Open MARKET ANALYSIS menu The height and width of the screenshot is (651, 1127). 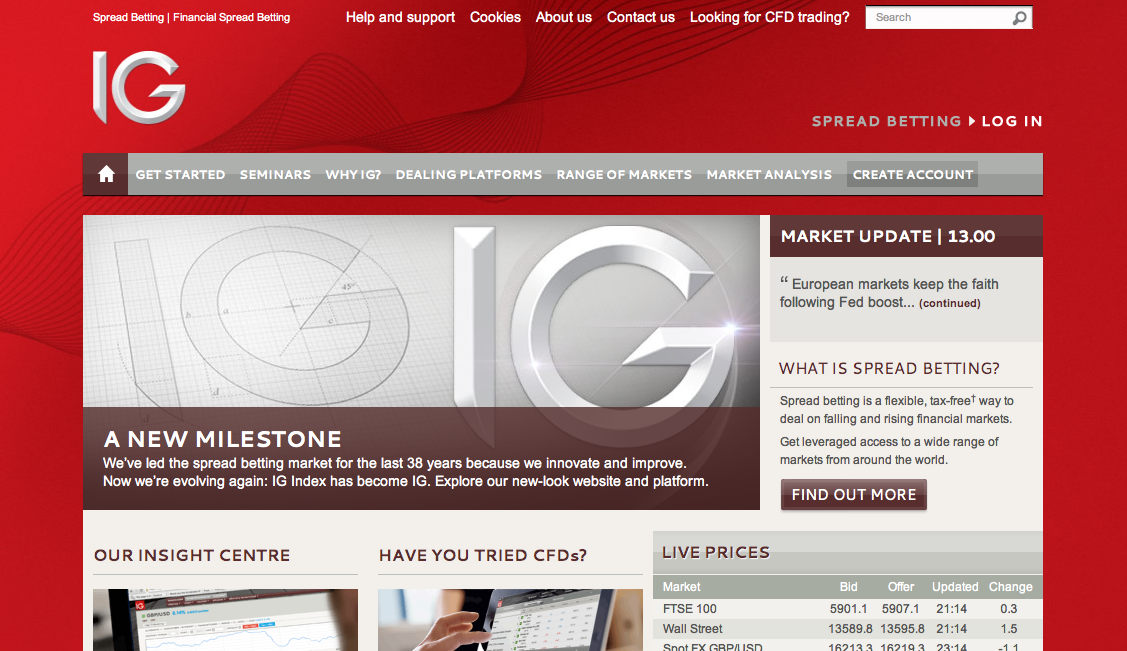coord(769,175)
